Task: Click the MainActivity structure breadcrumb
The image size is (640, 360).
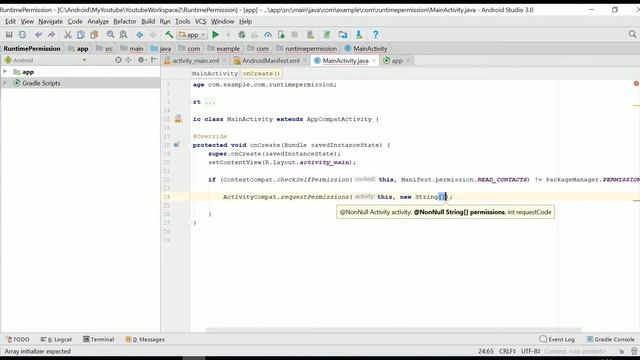Action: click(x=215, y=73)
